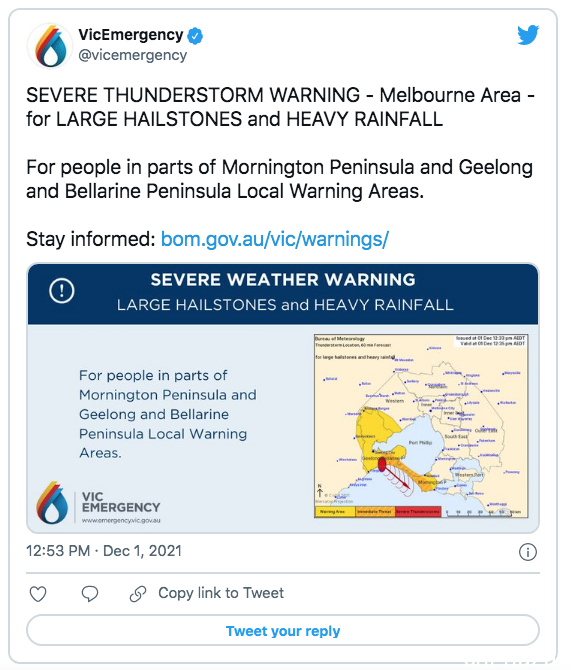Click the Tweet your reply button
This screenshot has width=574, height=670.
(283, 631)
